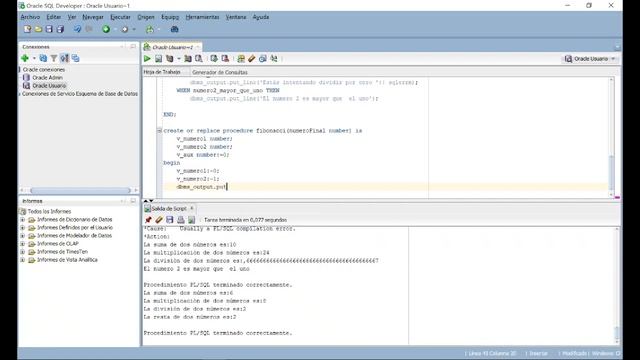Viewport: 640px width, 360px height.
Task: Open the Oracle Usuario connection dropdown
Action: click(590, 59)
